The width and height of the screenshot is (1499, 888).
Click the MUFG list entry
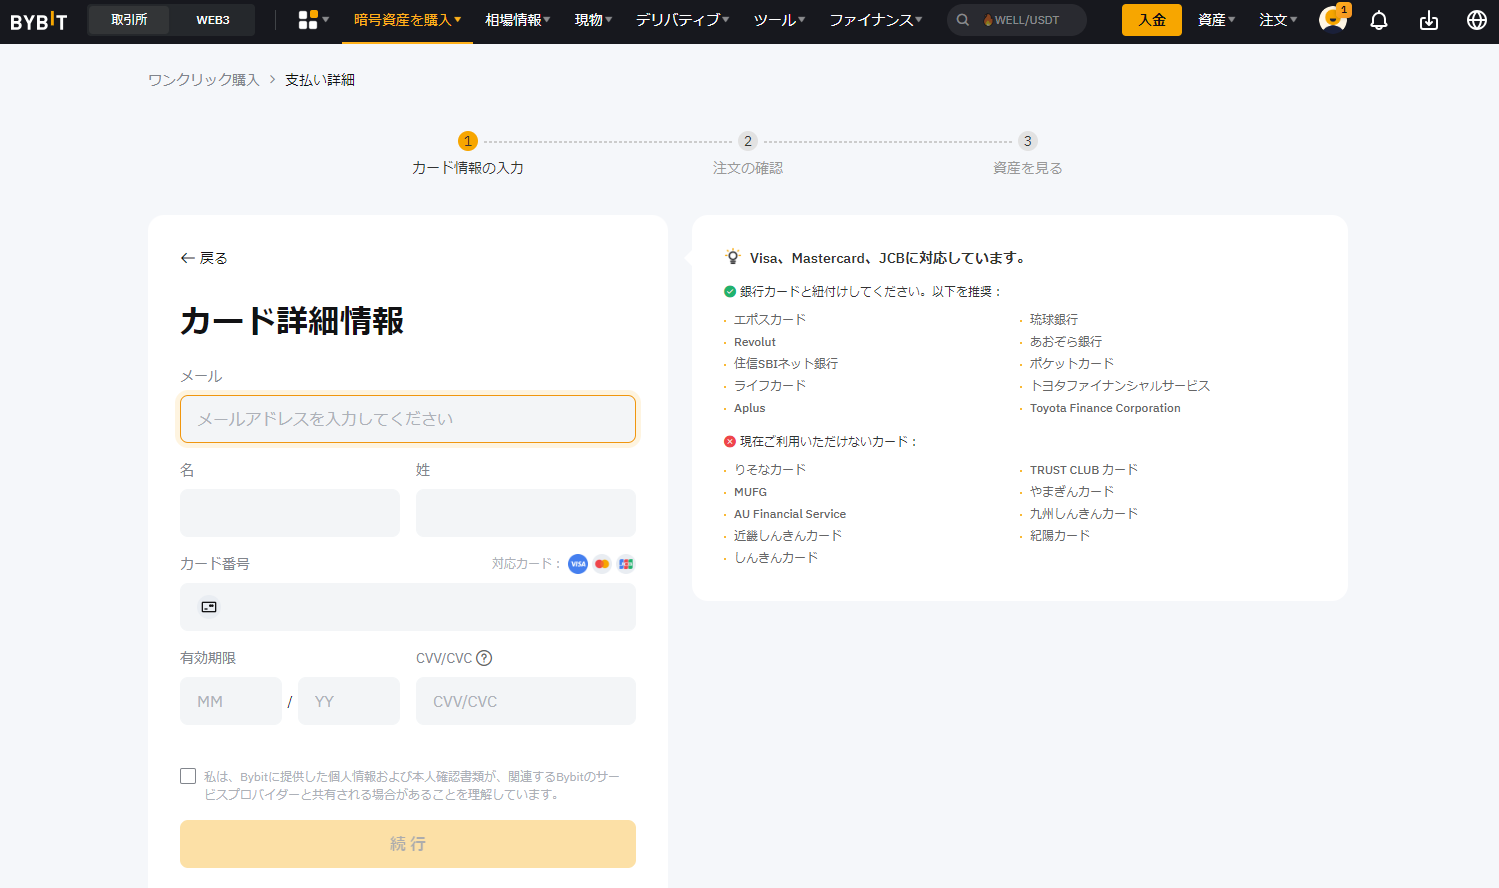751,492
